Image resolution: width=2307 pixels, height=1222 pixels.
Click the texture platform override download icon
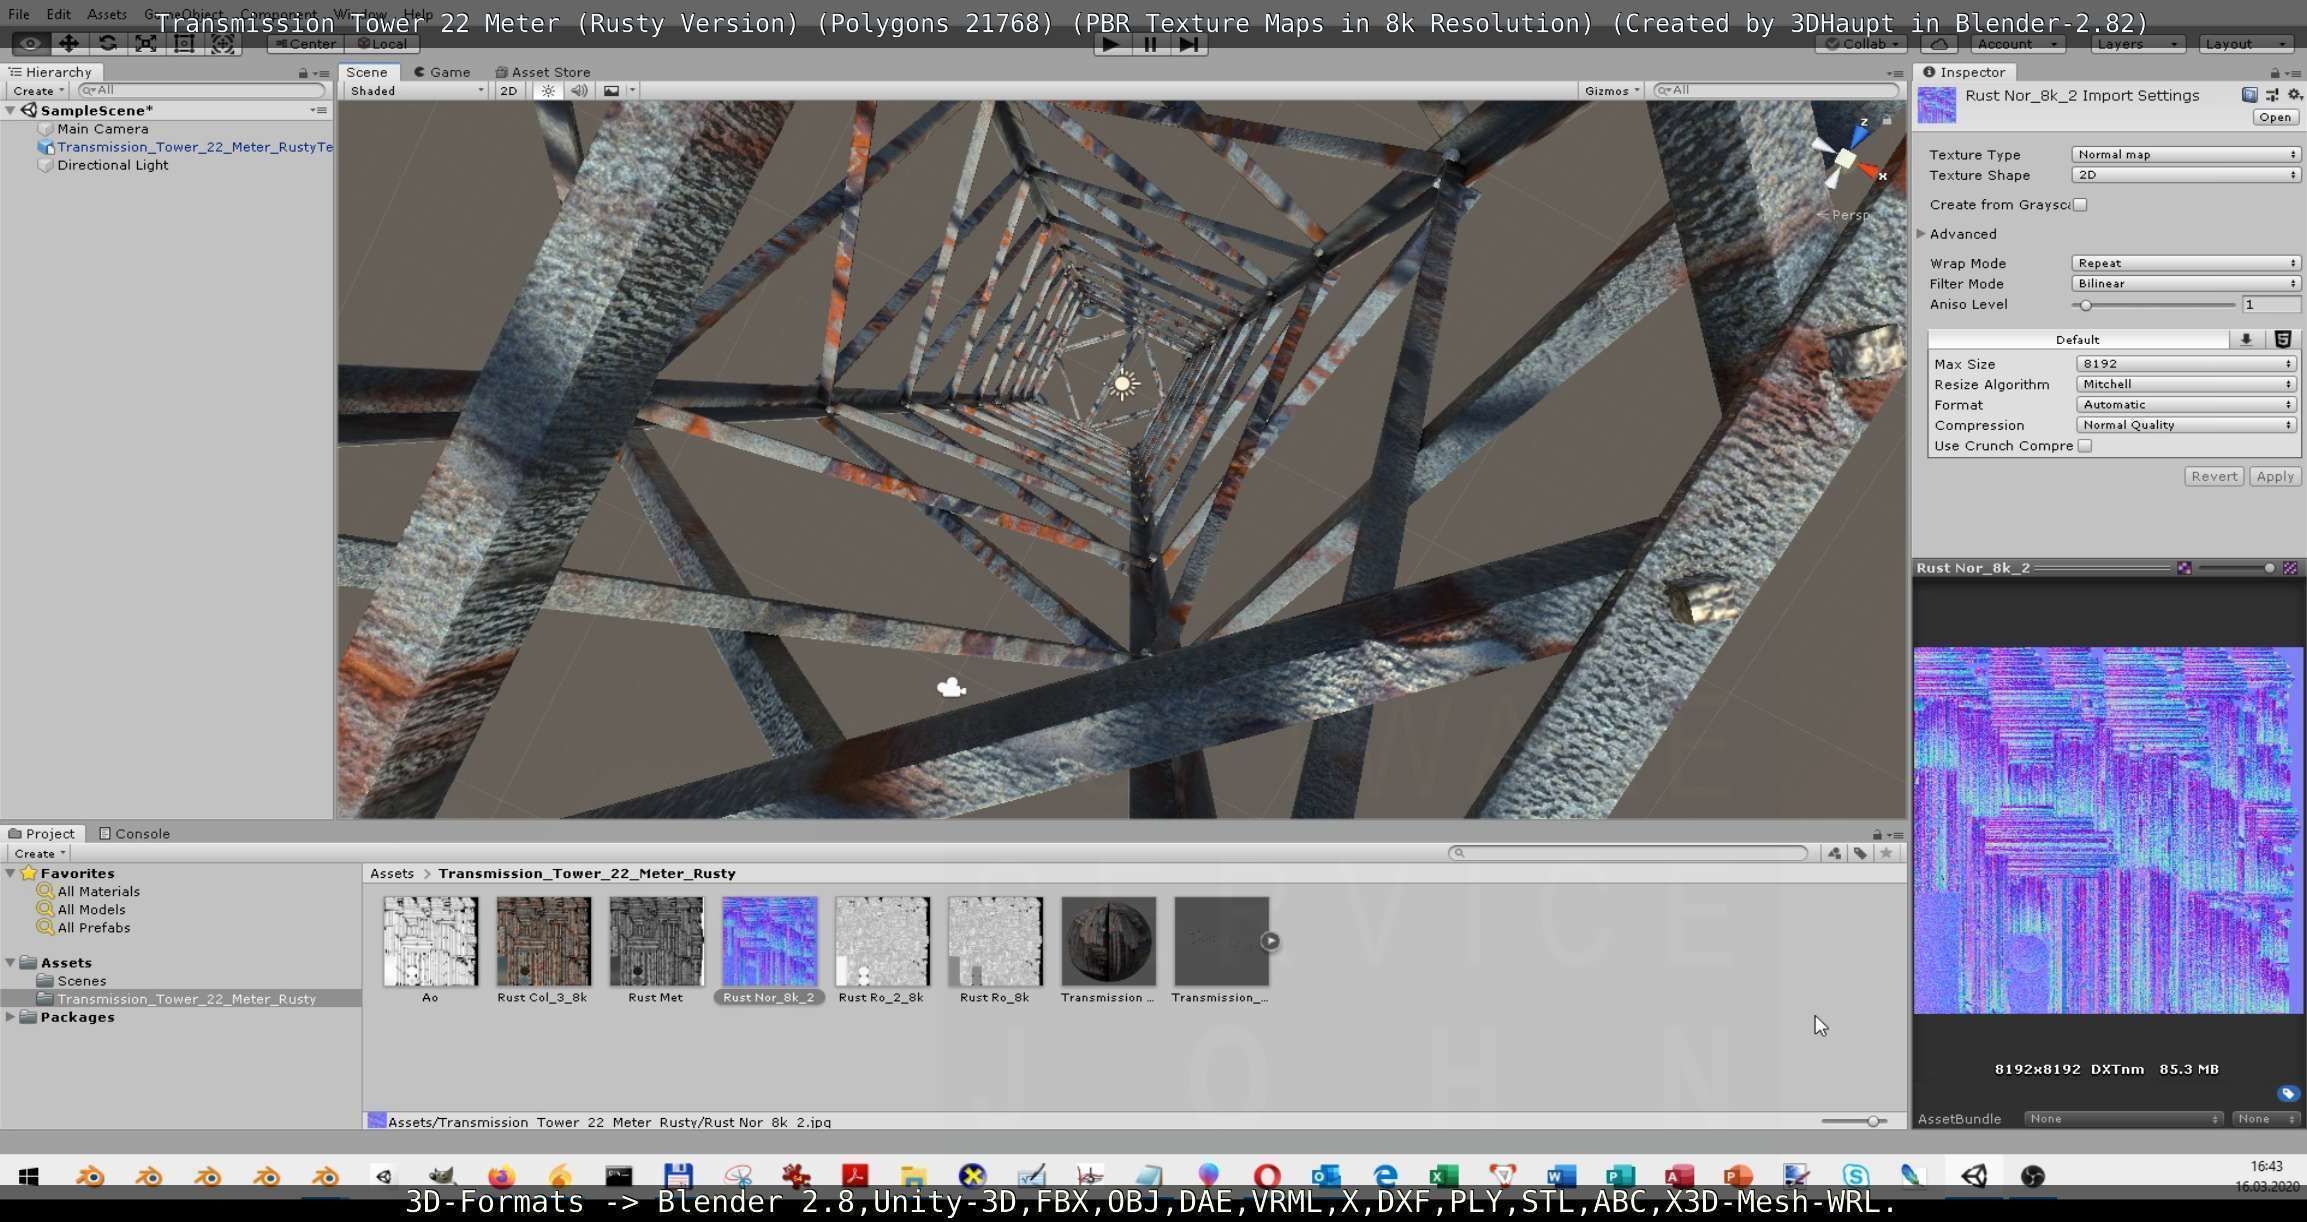tap(2246, 340)
